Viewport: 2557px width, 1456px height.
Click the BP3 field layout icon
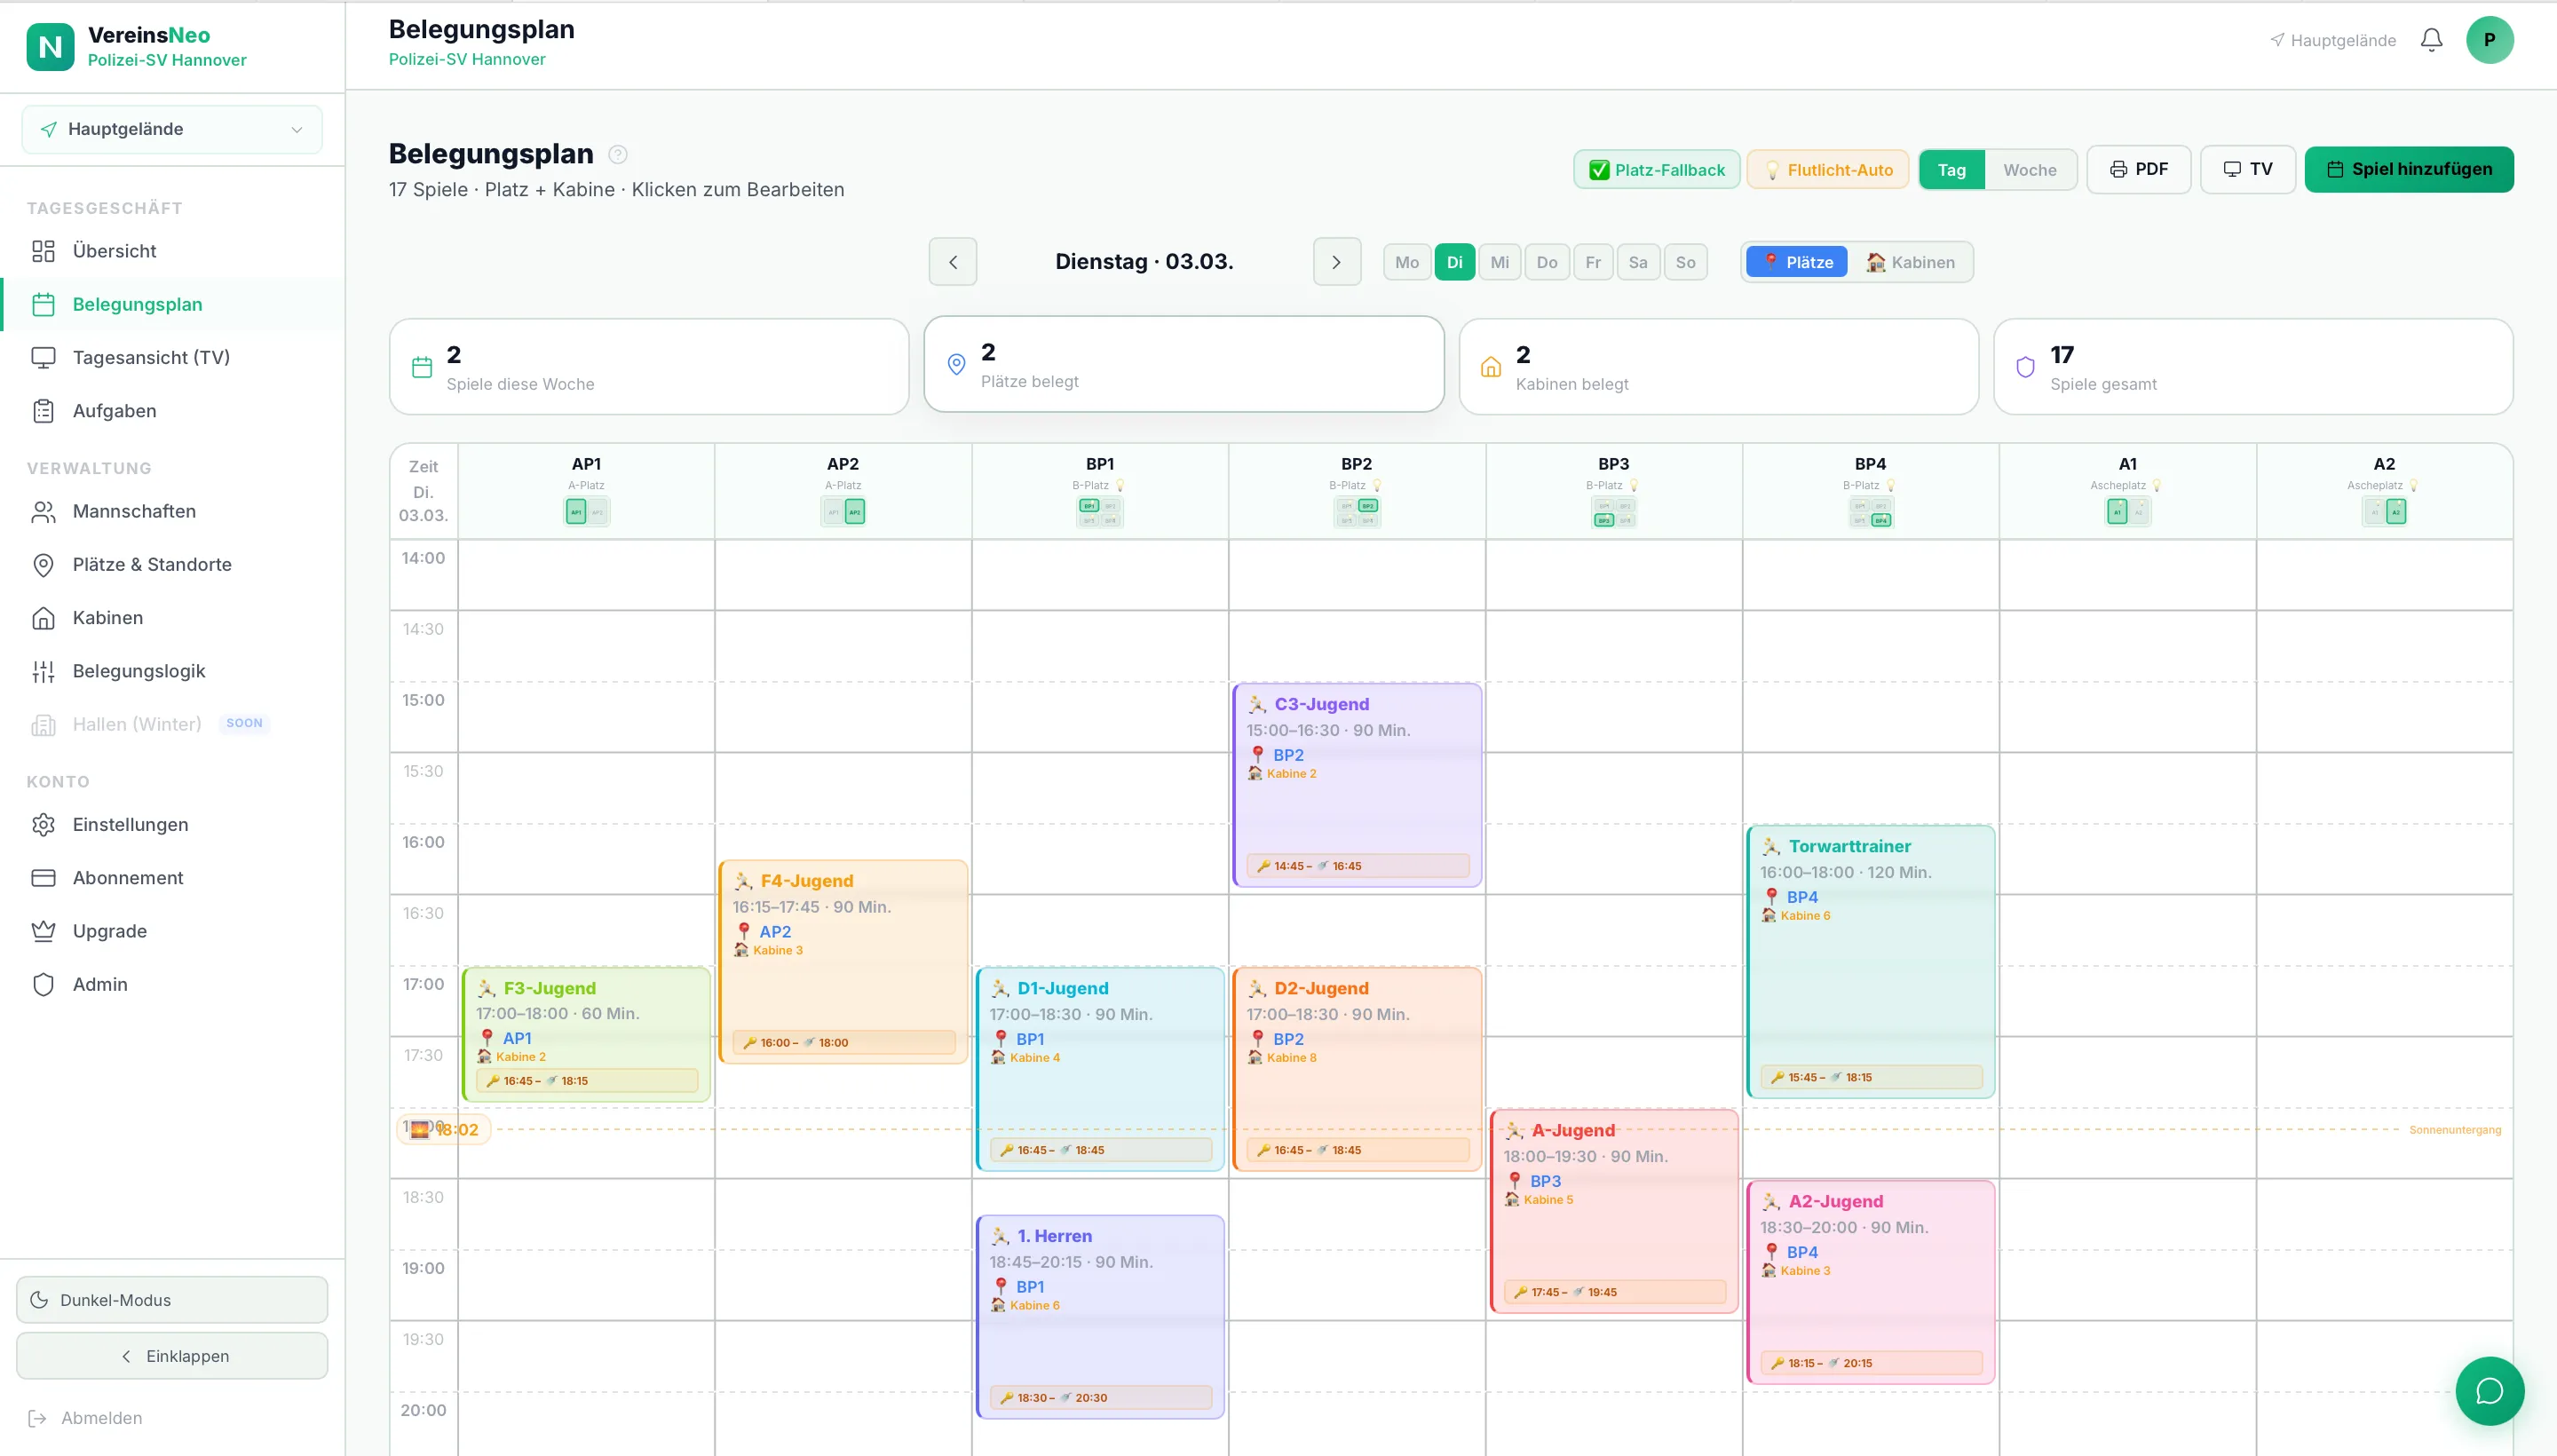pos(1613,513)
